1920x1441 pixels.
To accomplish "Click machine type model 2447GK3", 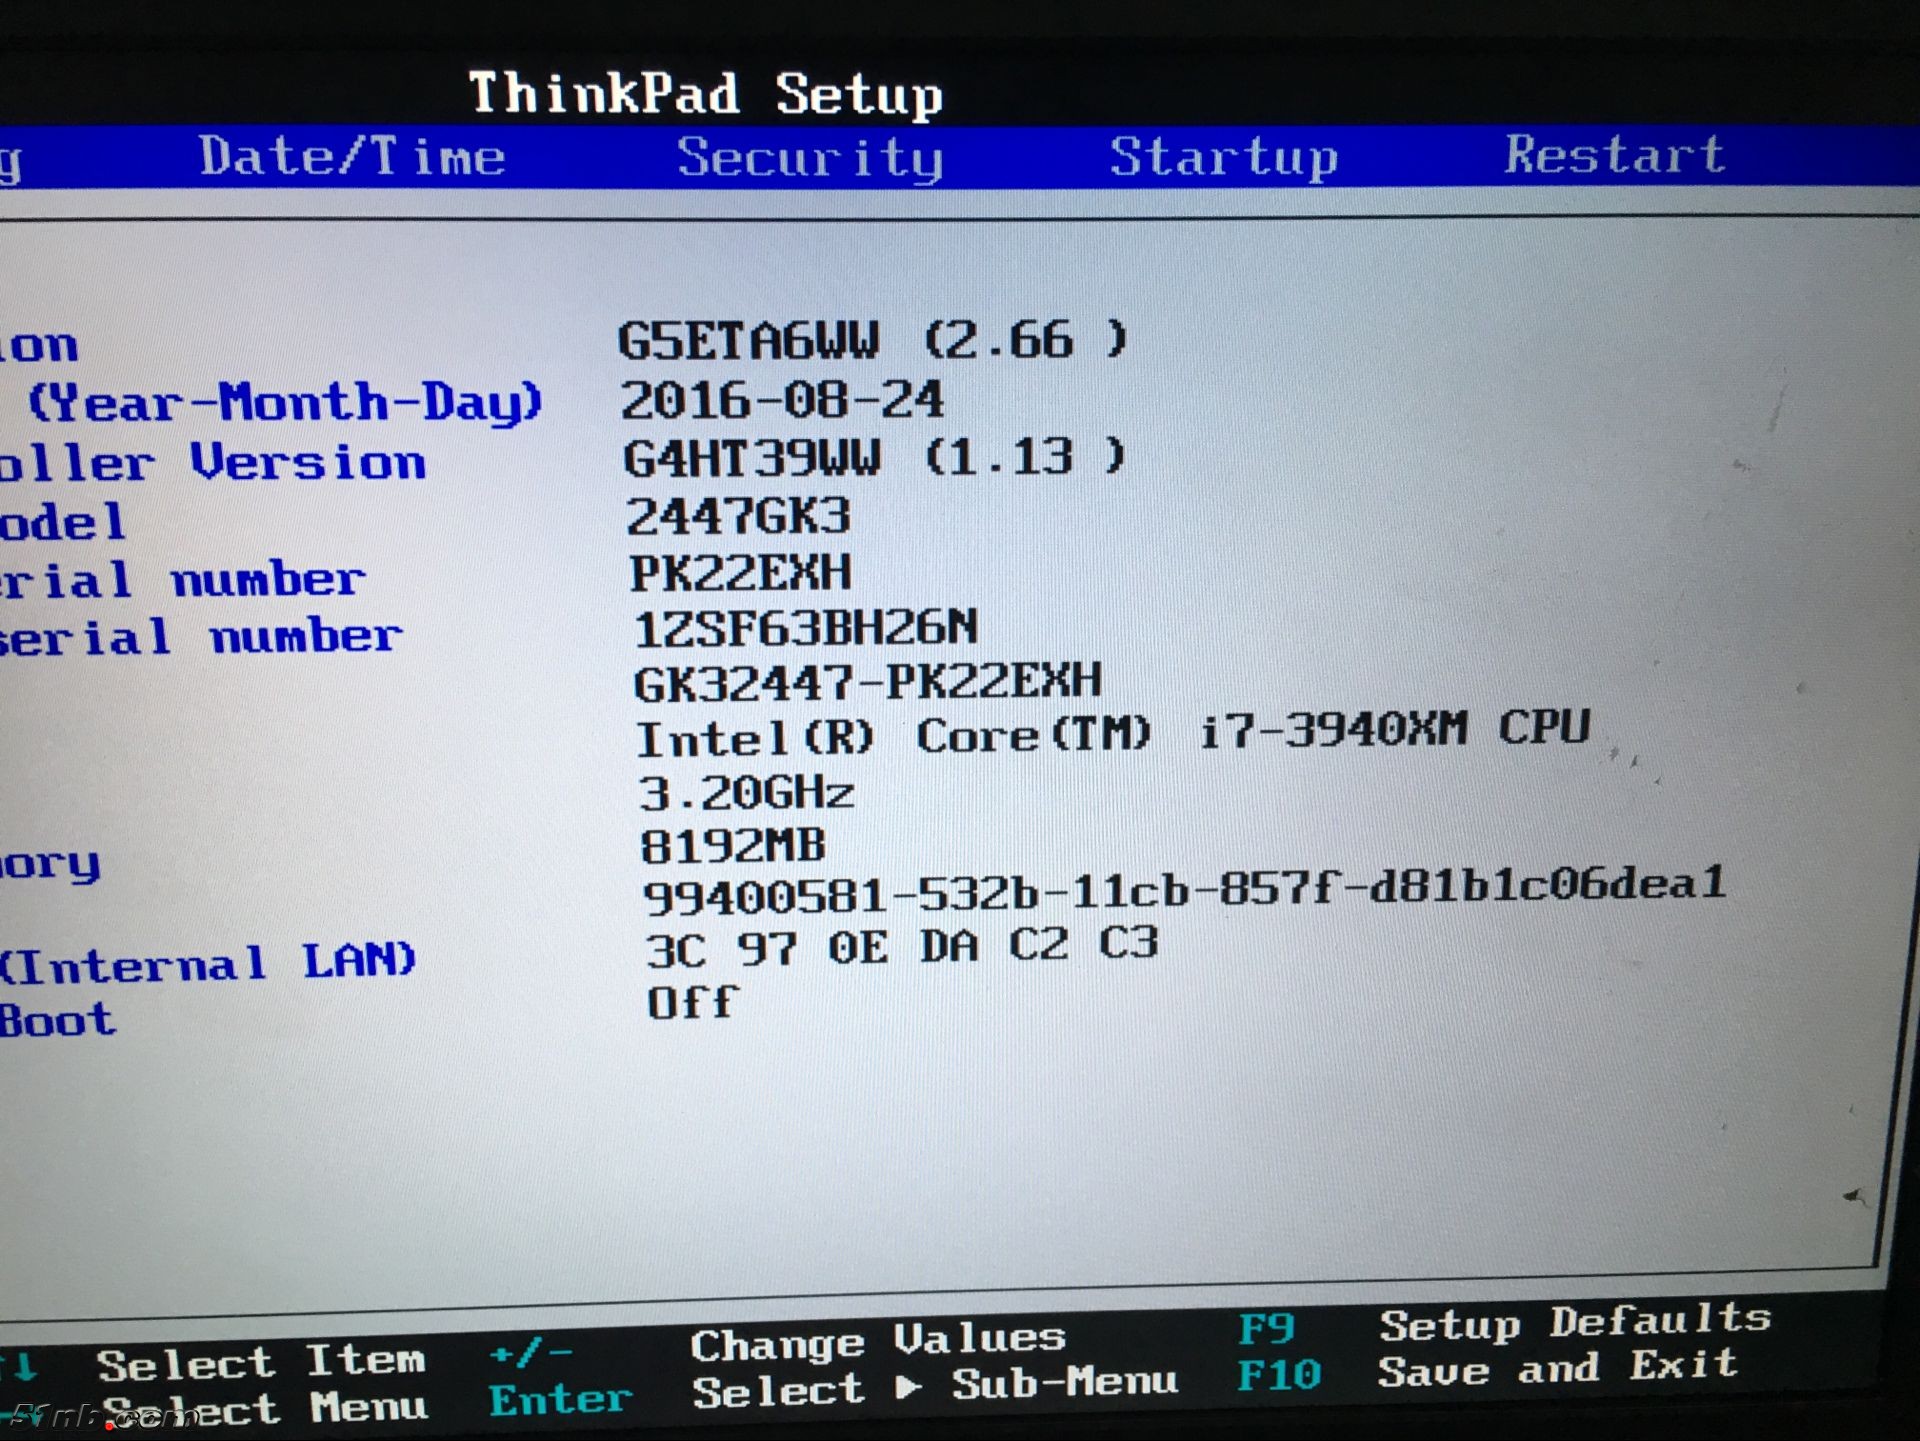I will coord(738,517).
